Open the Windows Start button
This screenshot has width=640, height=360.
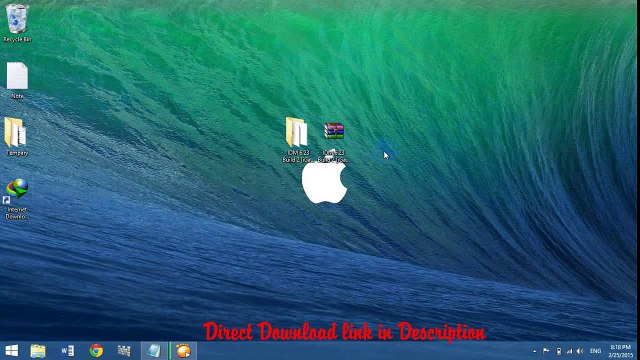11,351
